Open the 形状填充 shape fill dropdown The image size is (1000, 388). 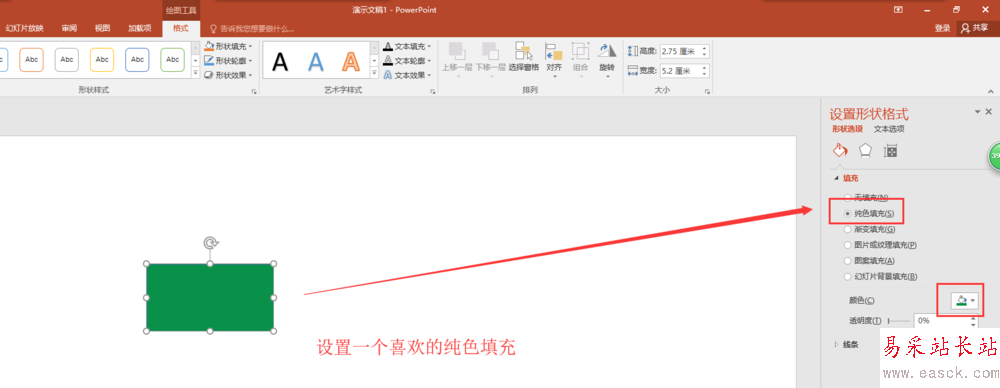(228, 47)
